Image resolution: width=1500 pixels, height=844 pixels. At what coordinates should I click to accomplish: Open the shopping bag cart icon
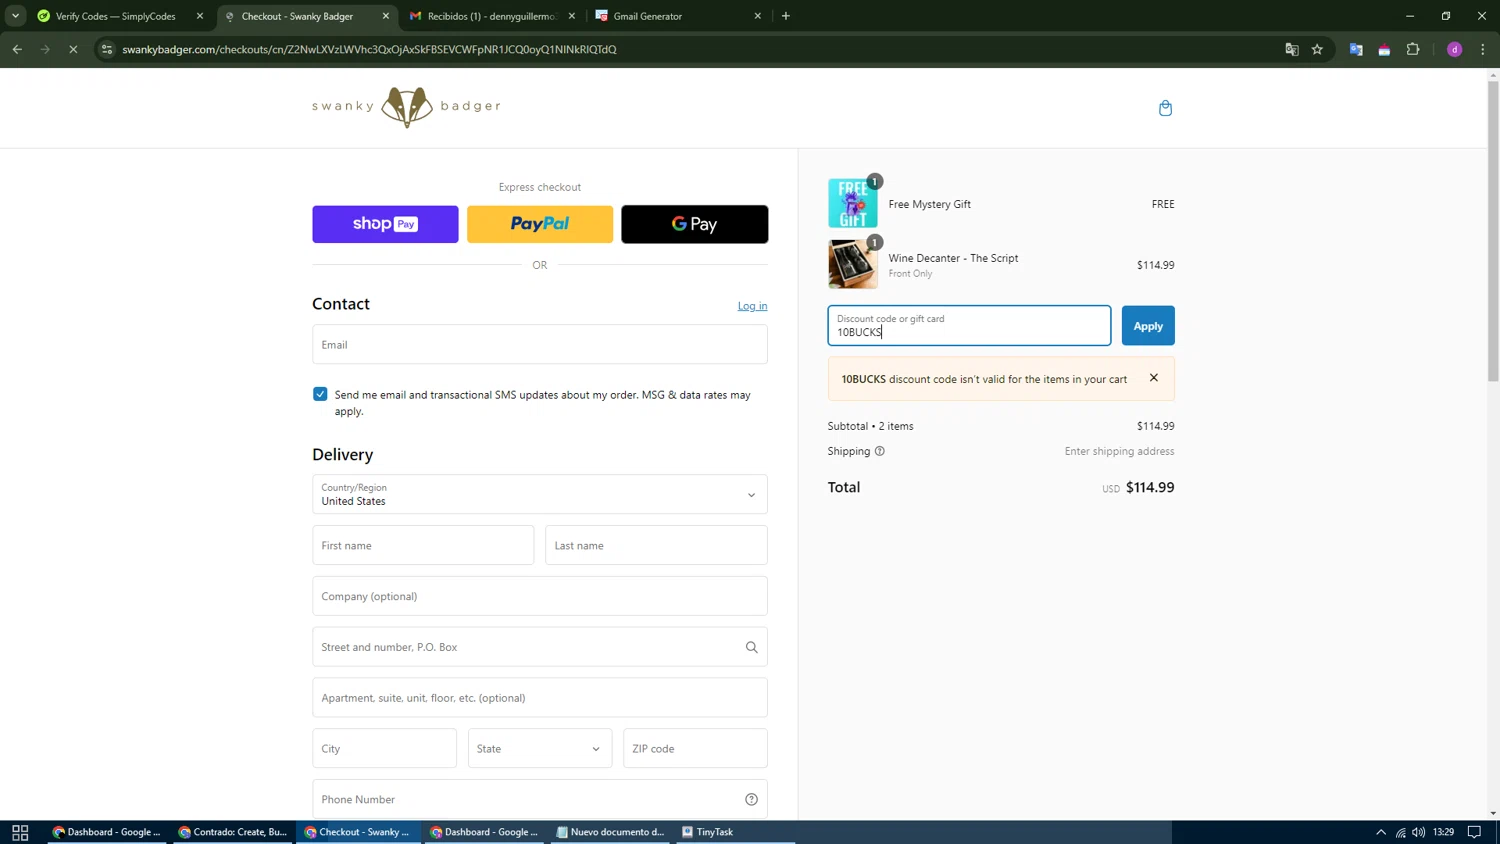[x=1165, y=108]
